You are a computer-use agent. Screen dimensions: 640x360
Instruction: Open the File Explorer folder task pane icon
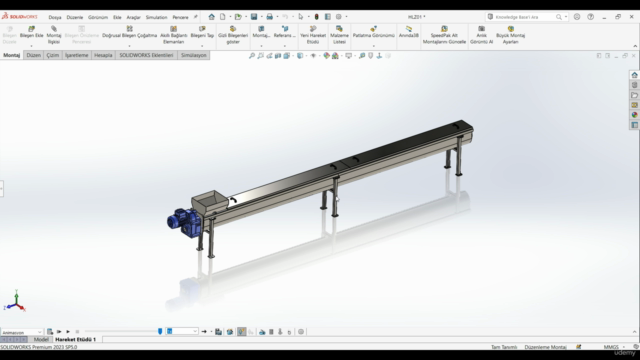(634, 95)
